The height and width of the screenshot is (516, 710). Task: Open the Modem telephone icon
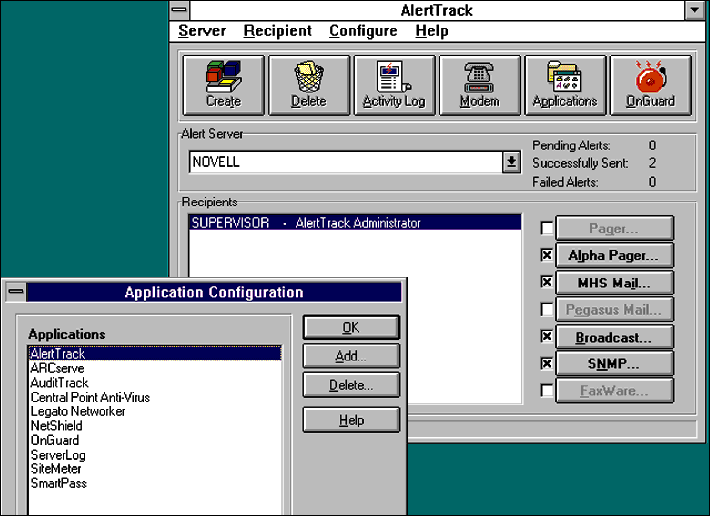480,86
